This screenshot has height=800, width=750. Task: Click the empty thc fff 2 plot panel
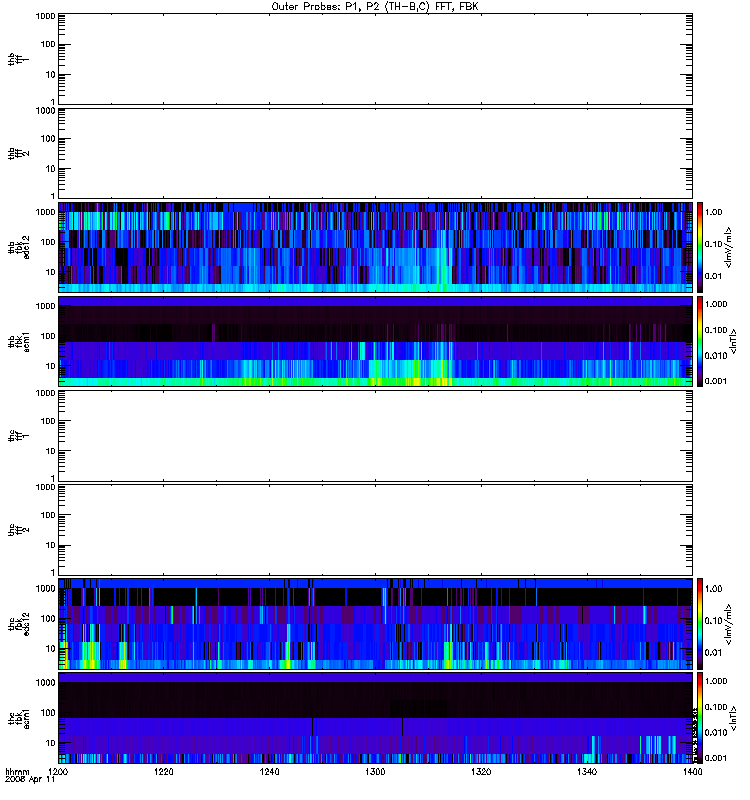[375, 530]
